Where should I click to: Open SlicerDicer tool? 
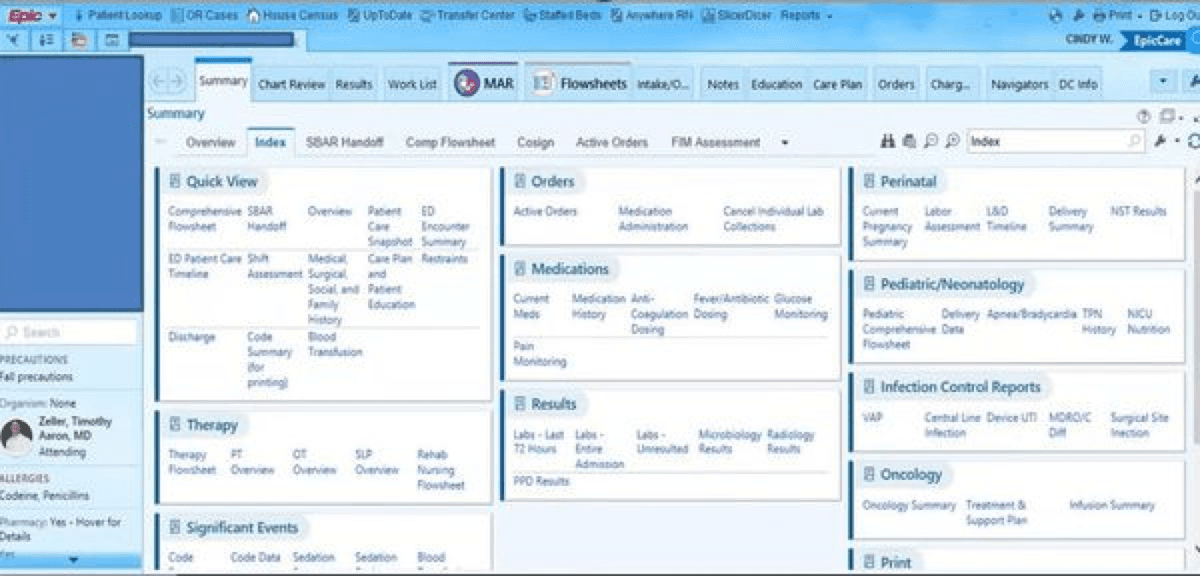(x=737, y=16)
